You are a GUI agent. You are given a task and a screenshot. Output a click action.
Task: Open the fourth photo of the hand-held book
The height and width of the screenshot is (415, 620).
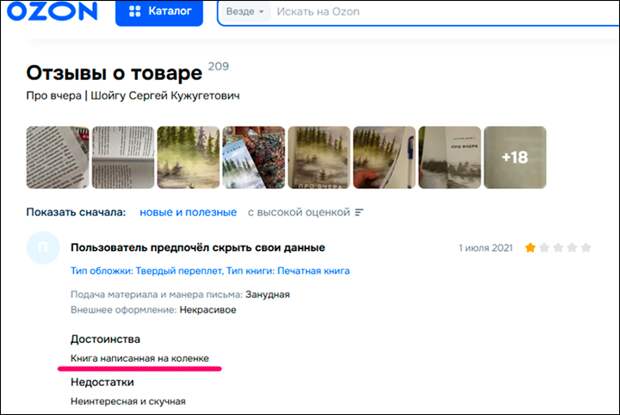tap(253, 158)
